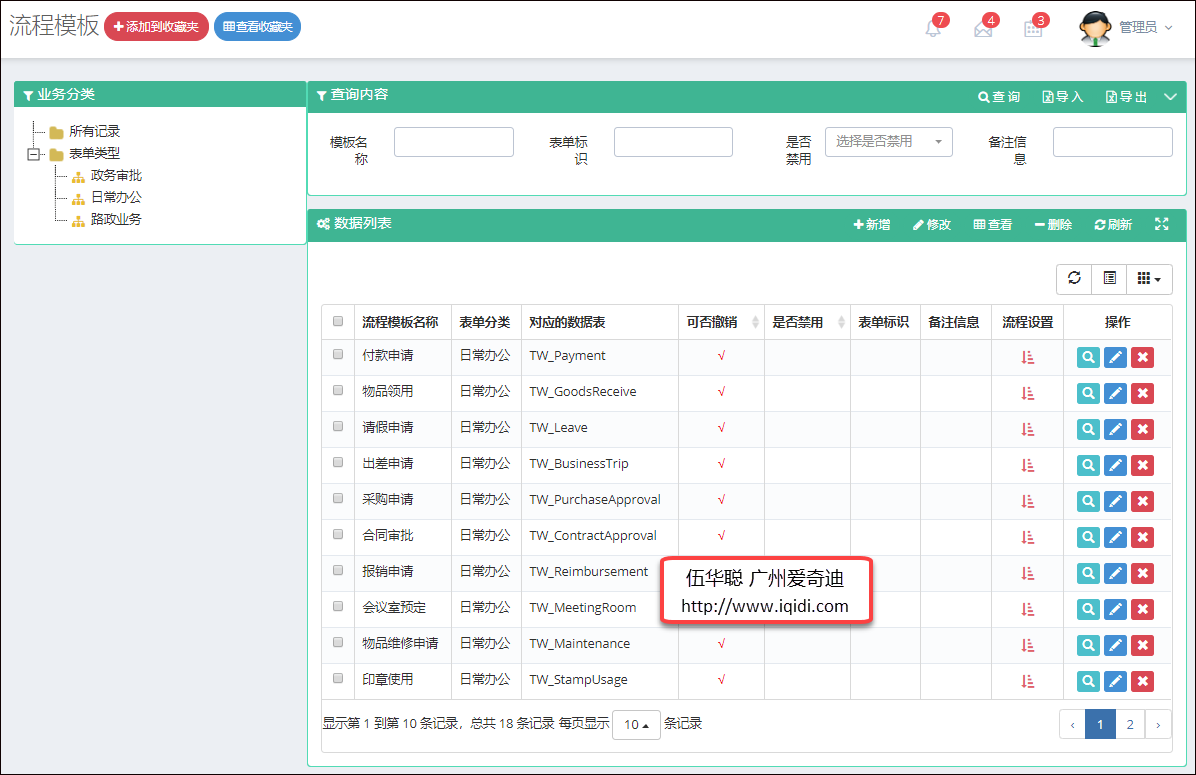Sort by 可否撤销 column arrows

tap(755, 322)
